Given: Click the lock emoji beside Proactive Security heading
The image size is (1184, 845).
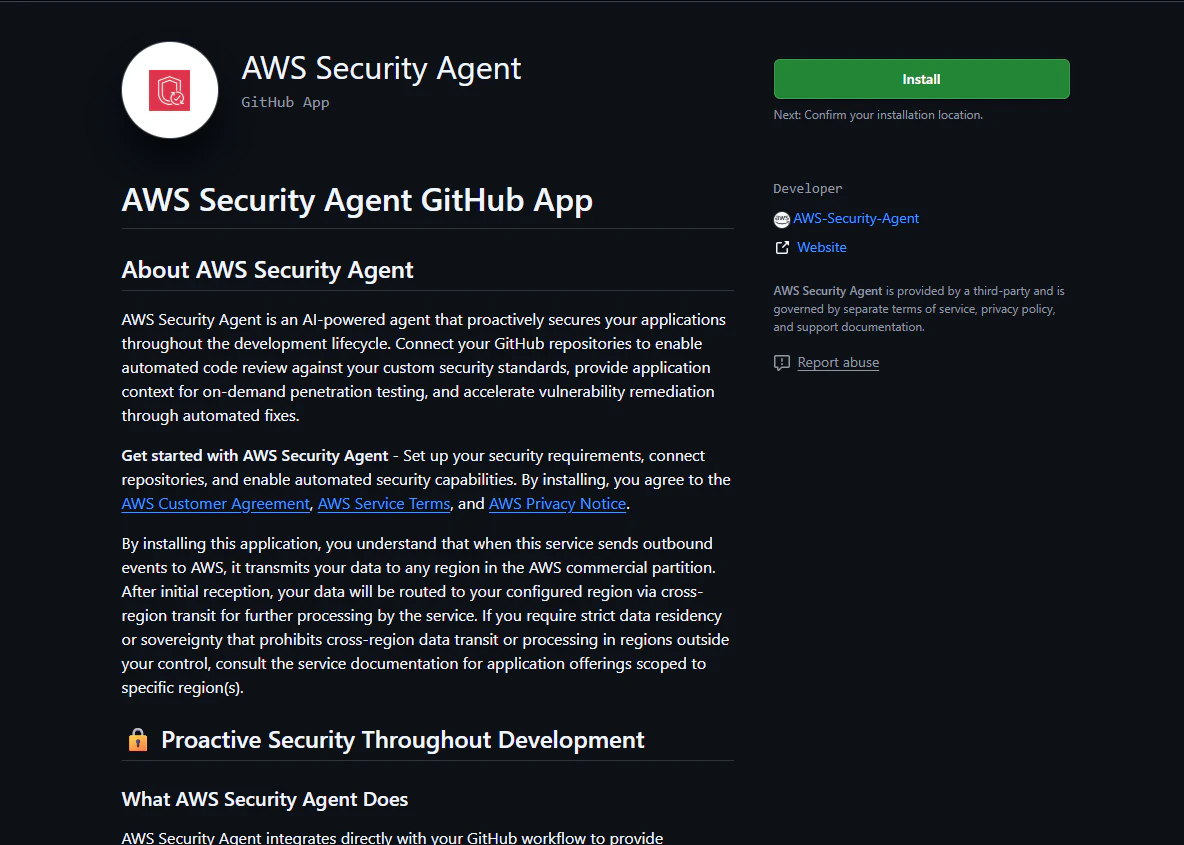Looking at the screenshot, I should [x=138, y=740].
